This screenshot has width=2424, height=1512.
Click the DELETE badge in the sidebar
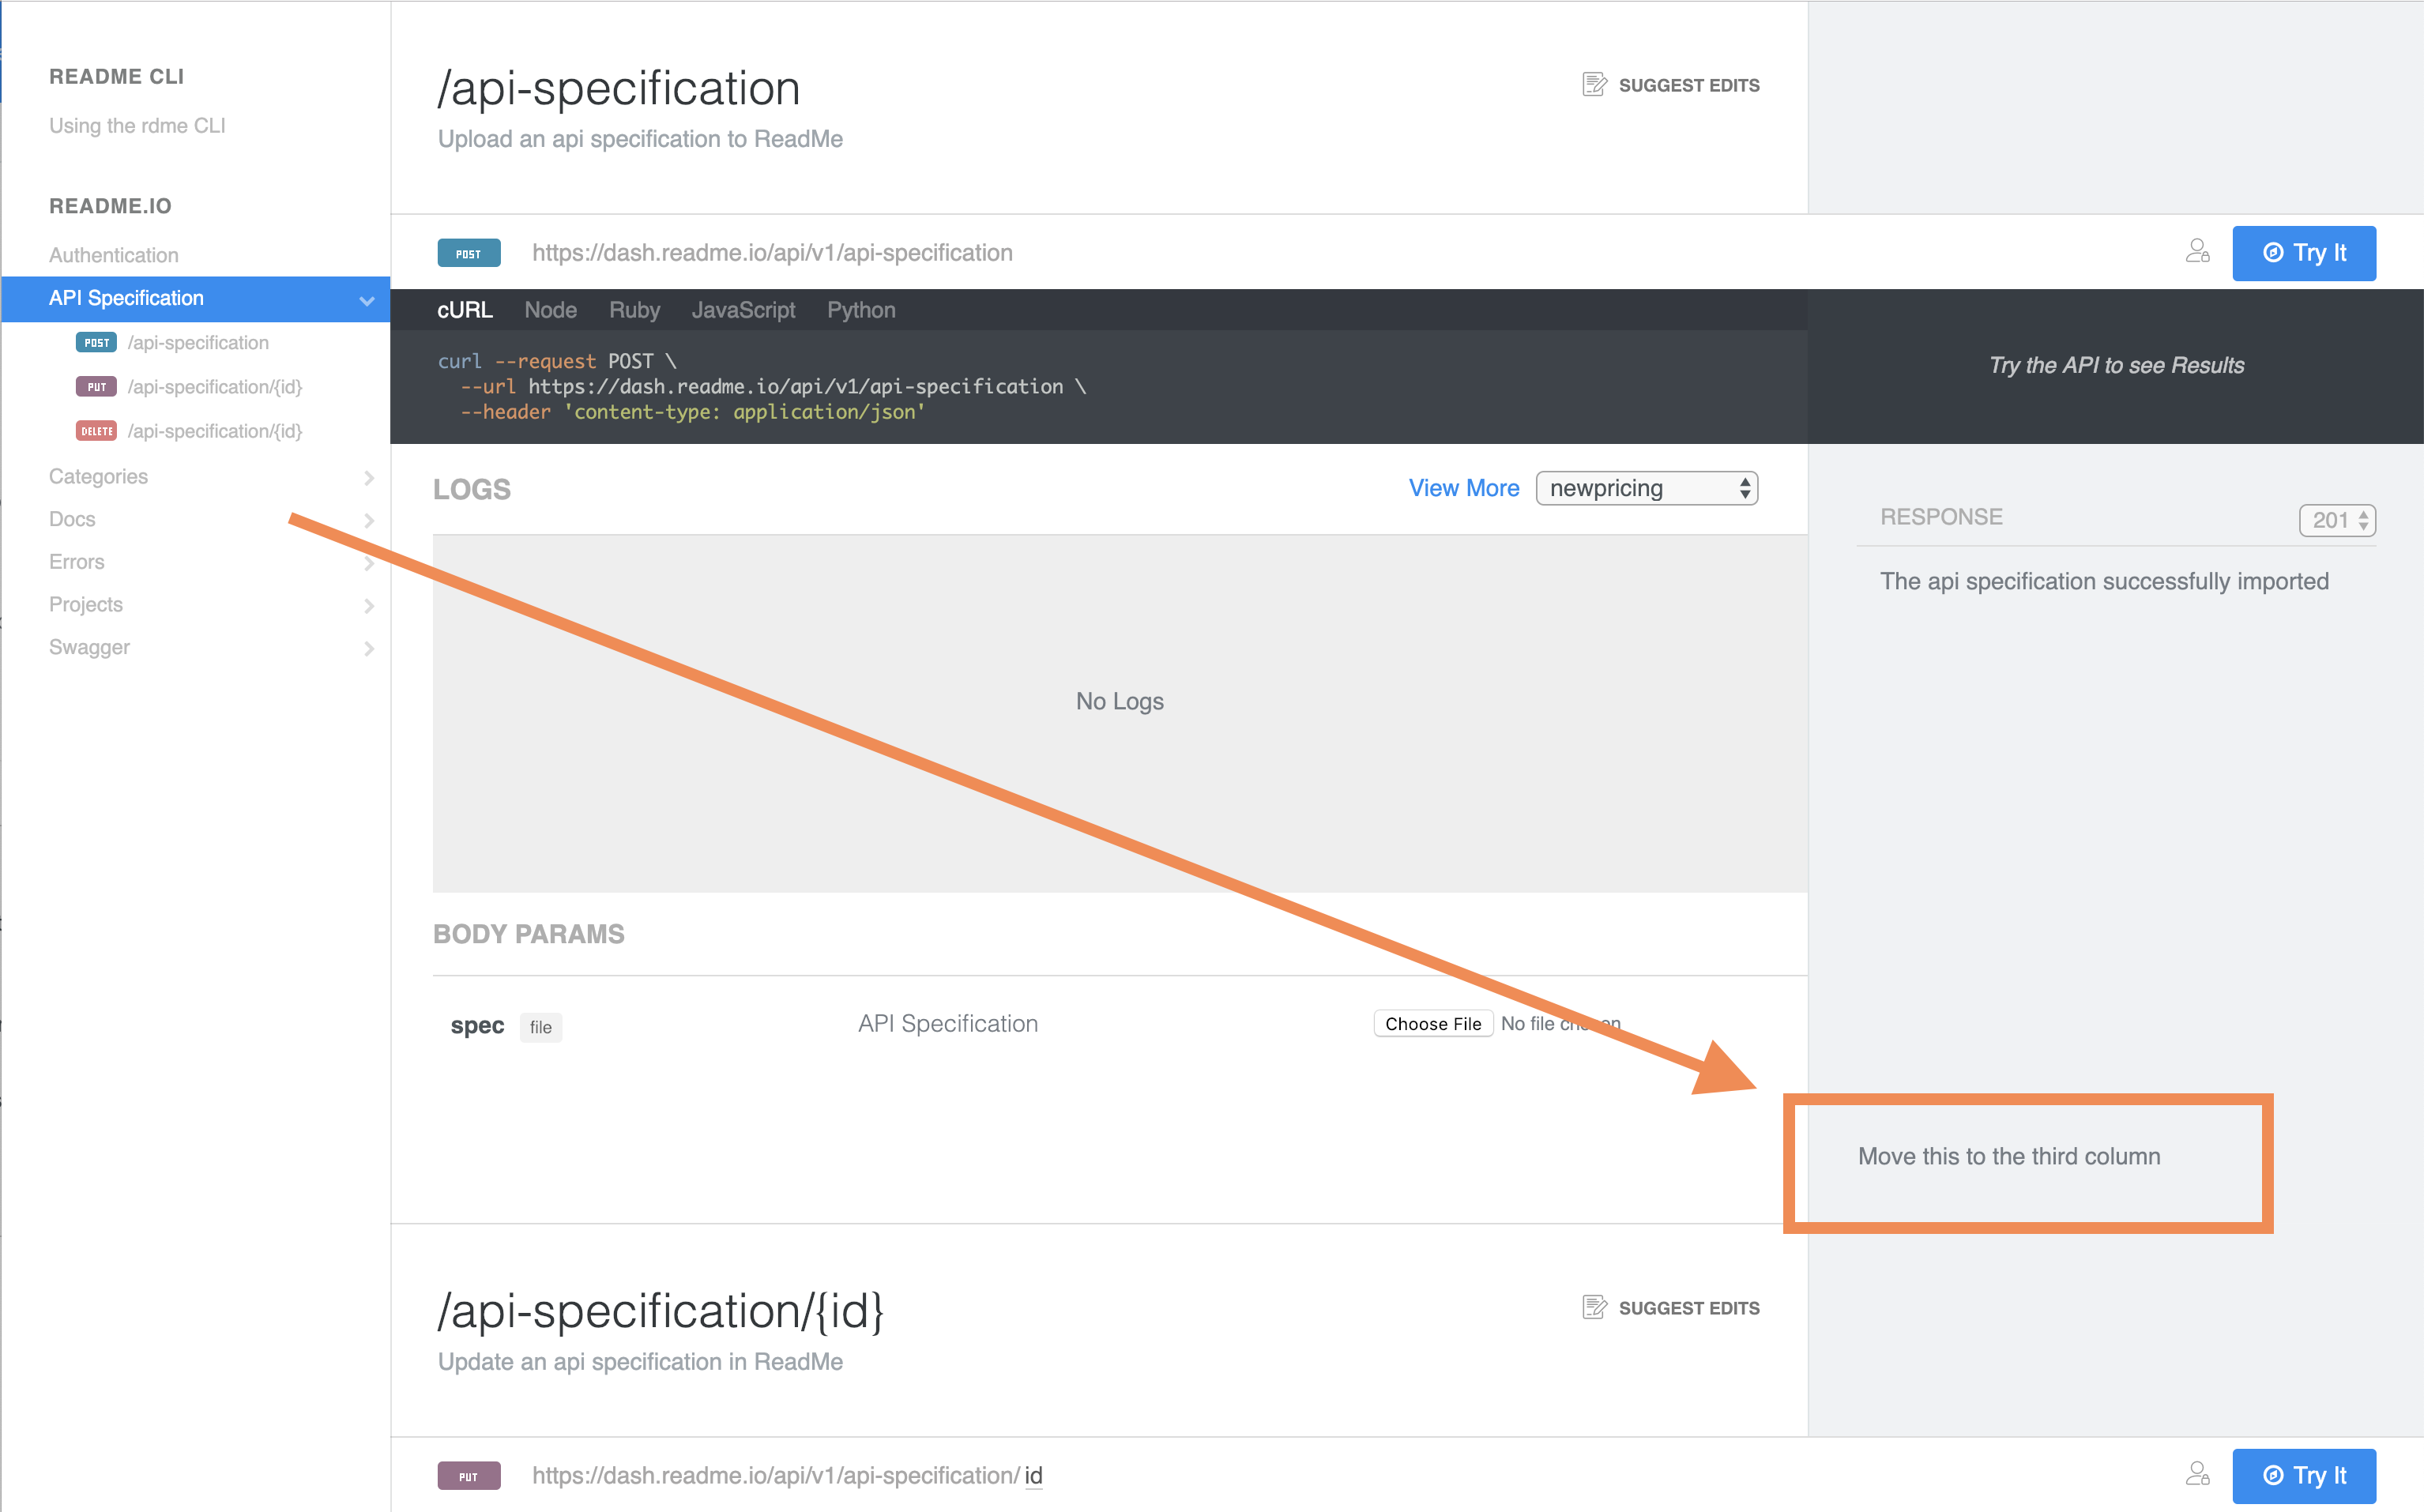click(x=96, y=431)
